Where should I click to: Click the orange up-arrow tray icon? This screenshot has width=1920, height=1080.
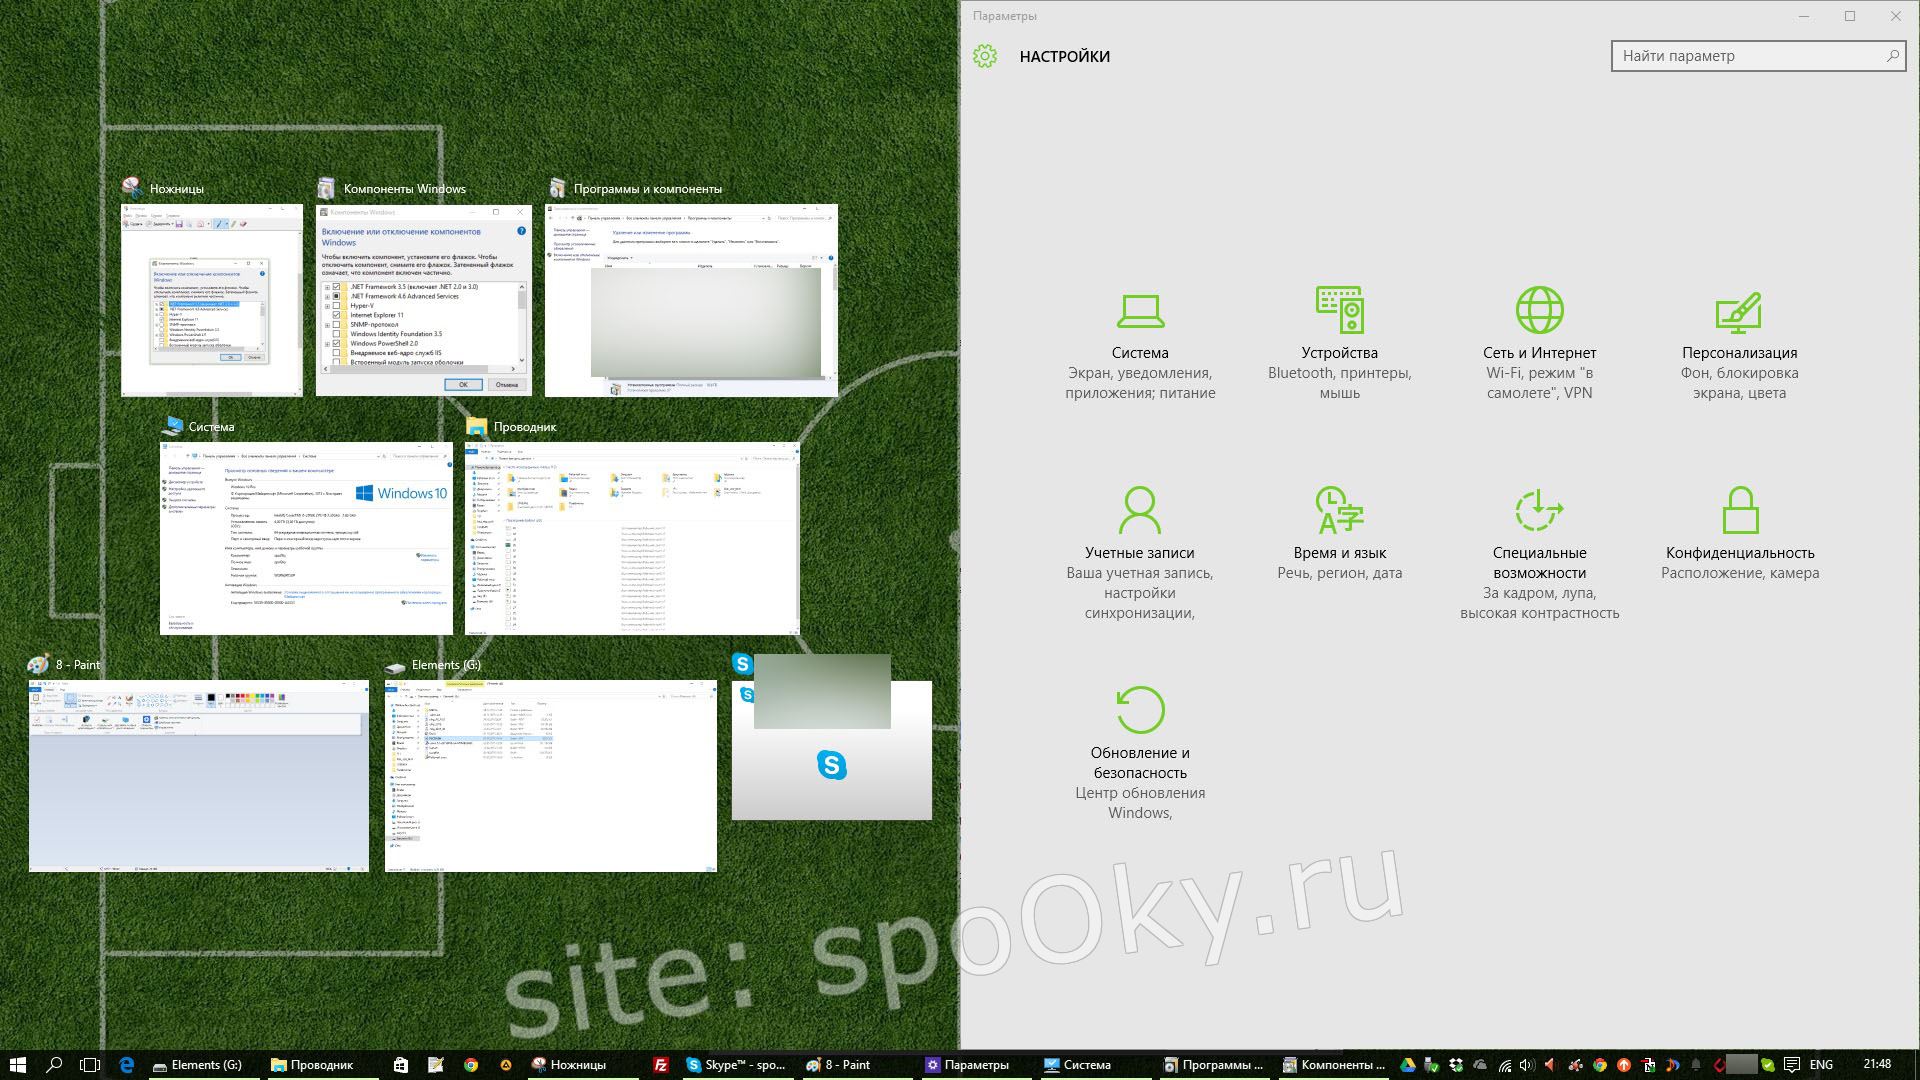(x=1623, y=1065)
